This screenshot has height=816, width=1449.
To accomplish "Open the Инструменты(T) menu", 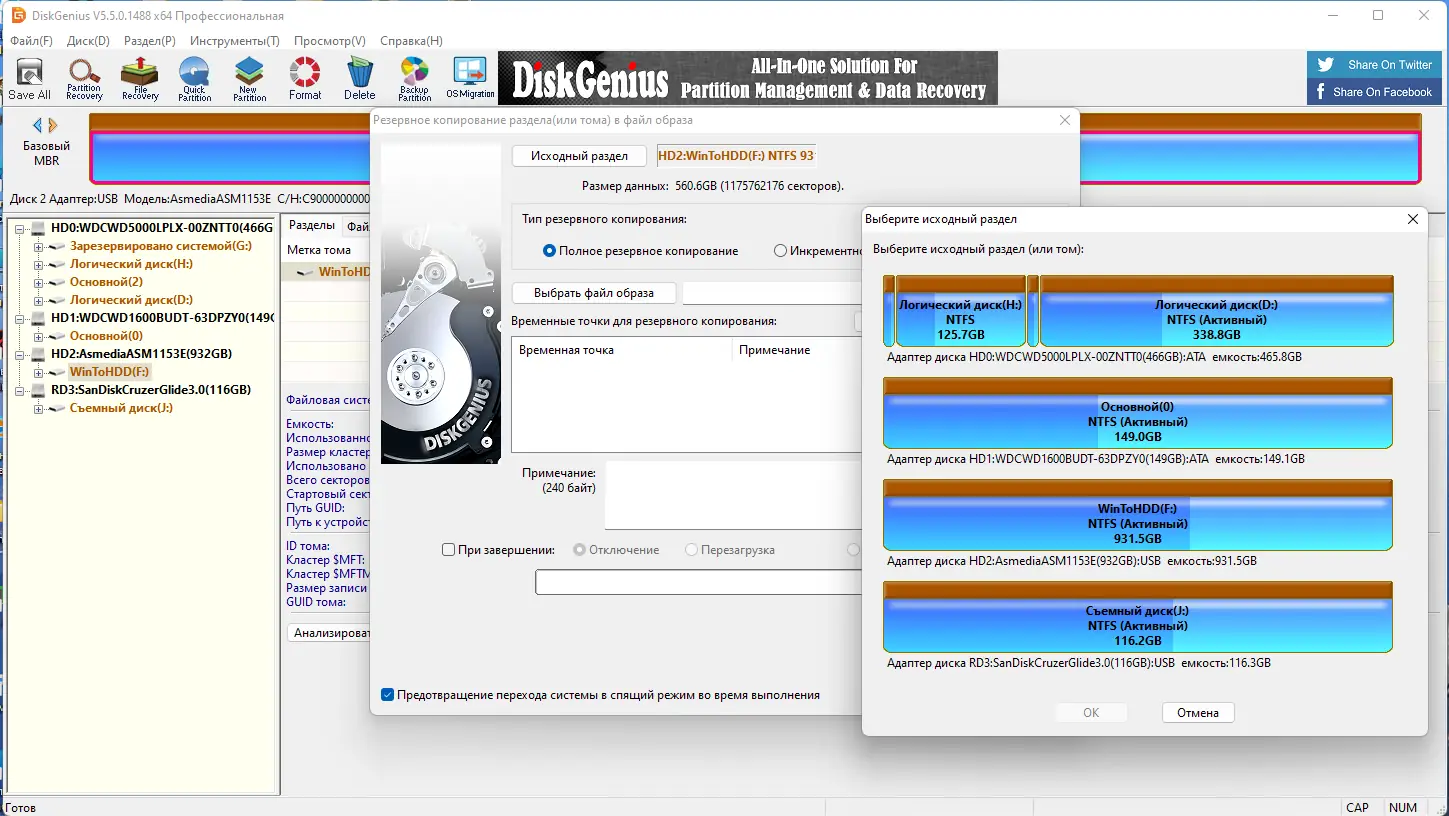I will point(235,41).
